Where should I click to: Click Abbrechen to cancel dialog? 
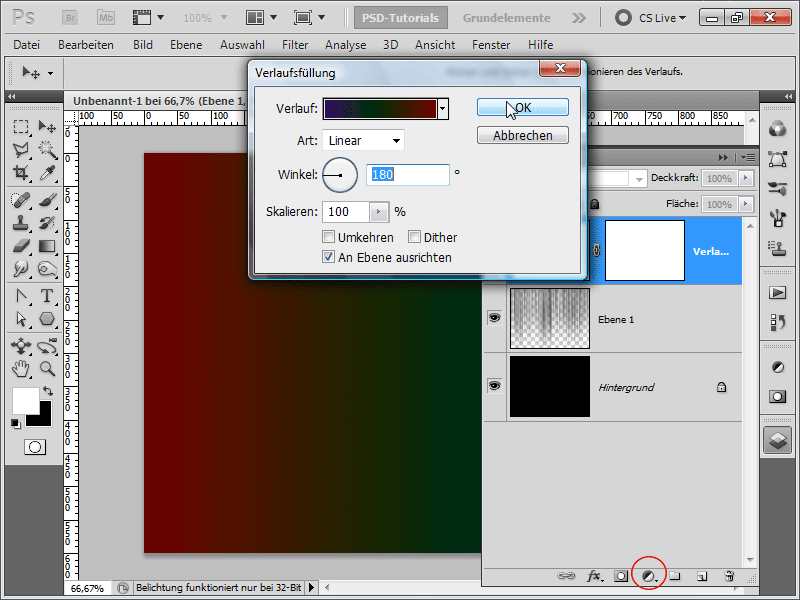click(x=522, y=135)
